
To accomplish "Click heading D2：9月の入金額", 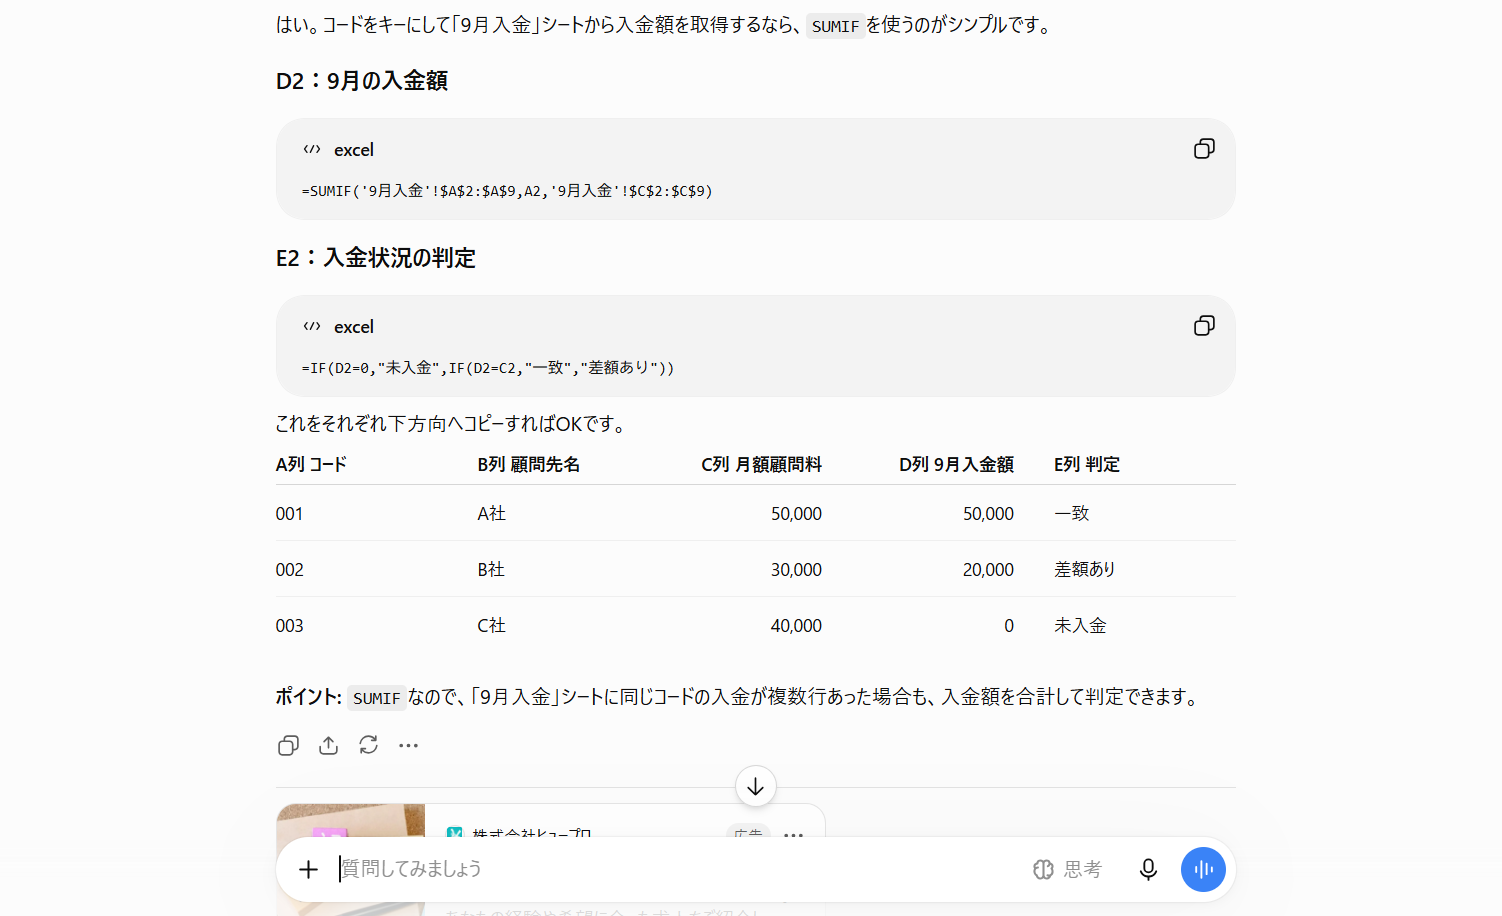I will pos(362,81).
